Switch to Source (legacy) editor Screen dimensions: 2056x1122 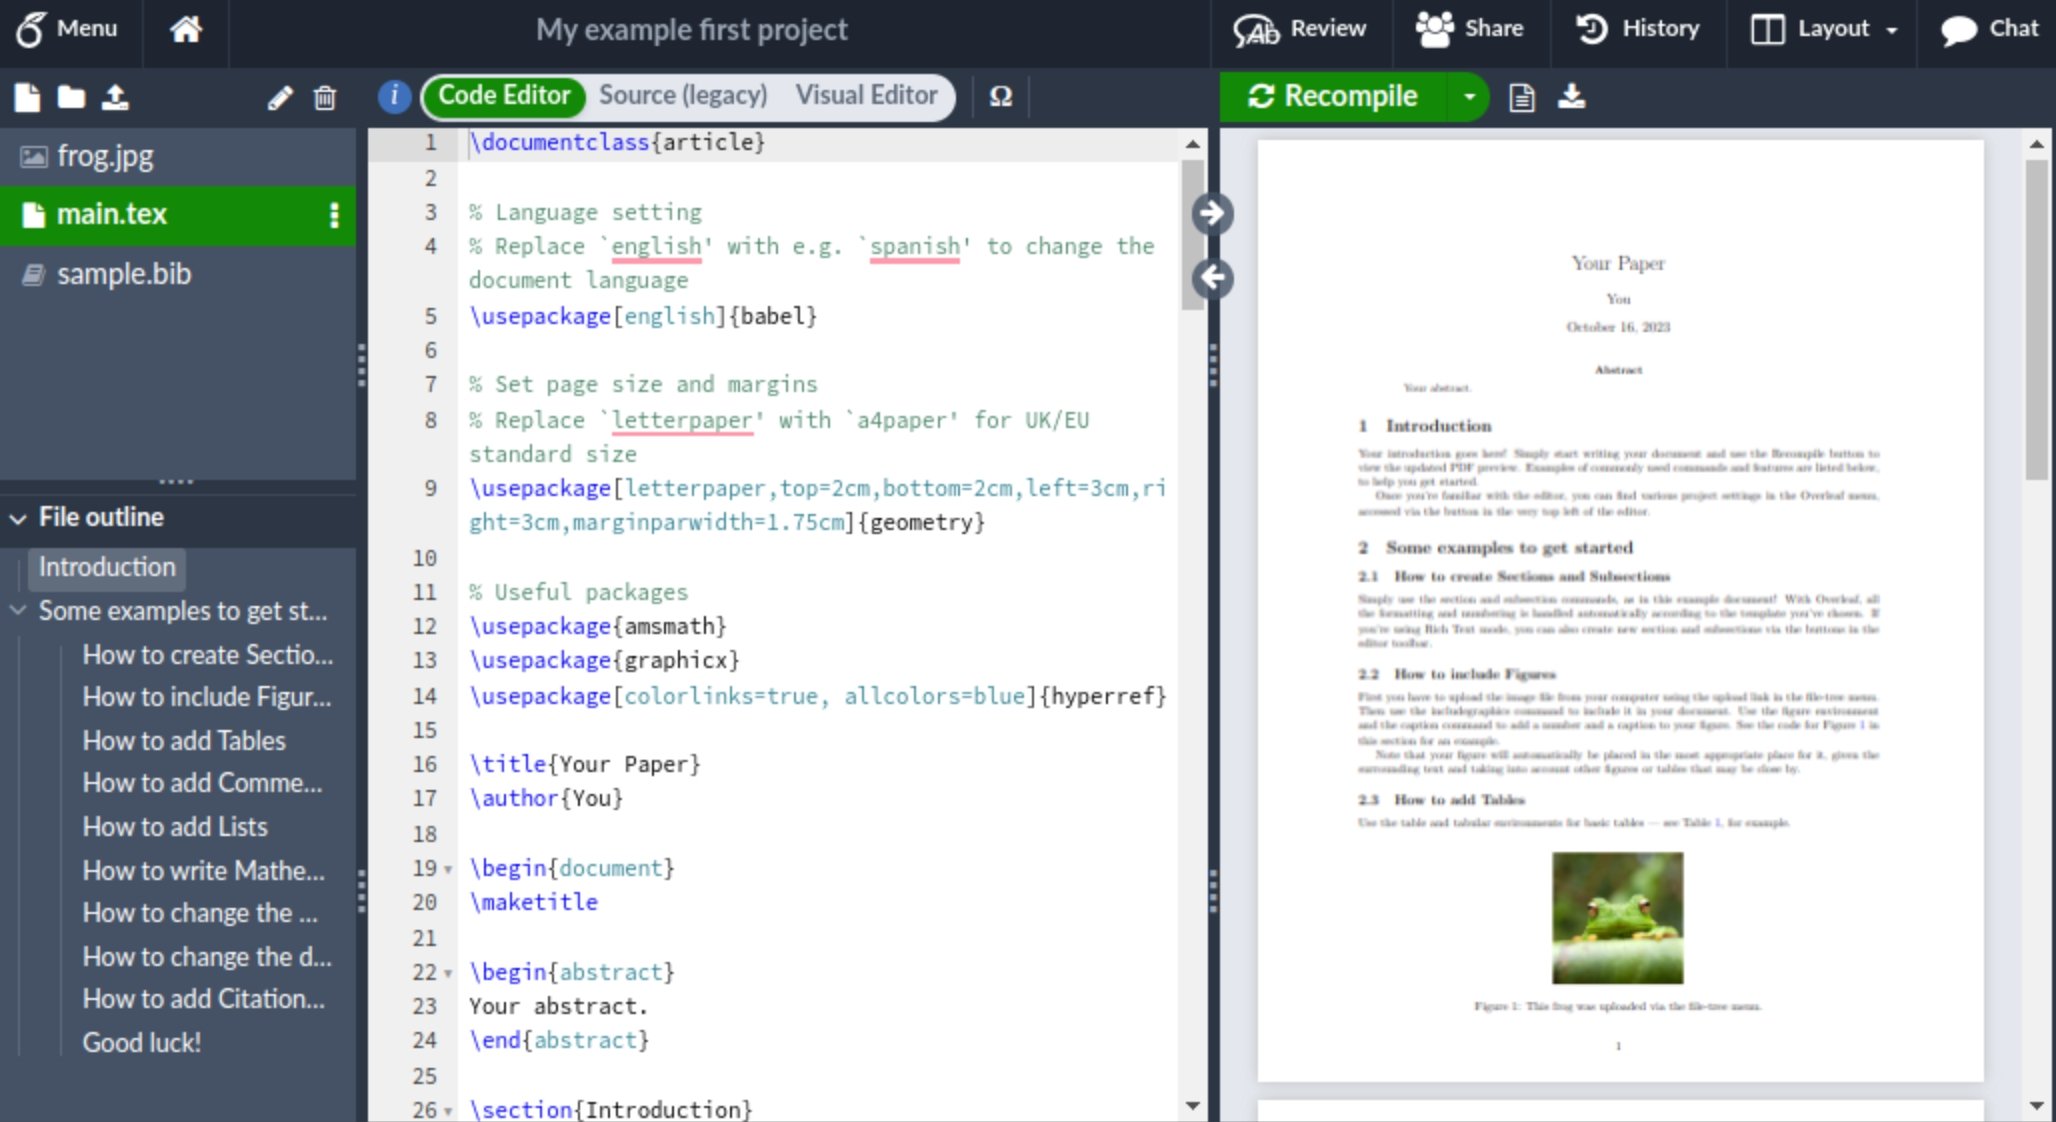coord(683,96)
